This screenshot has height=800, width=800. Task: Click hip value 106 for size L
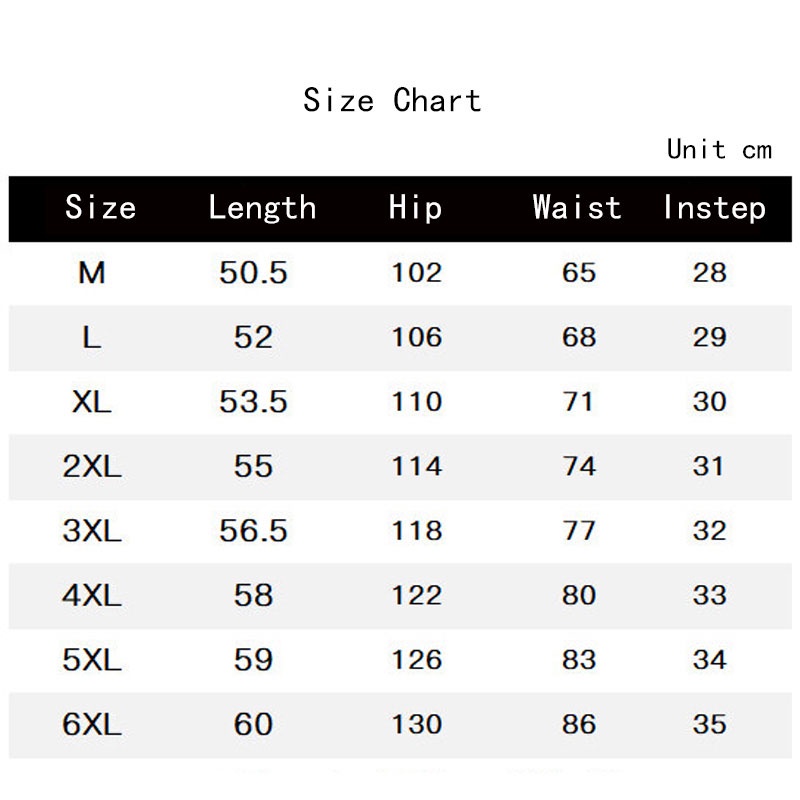point(416,337)
